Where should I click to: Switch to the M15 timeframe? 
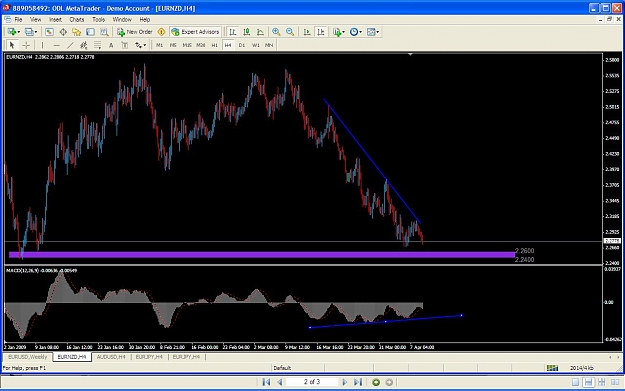[187, 45]
